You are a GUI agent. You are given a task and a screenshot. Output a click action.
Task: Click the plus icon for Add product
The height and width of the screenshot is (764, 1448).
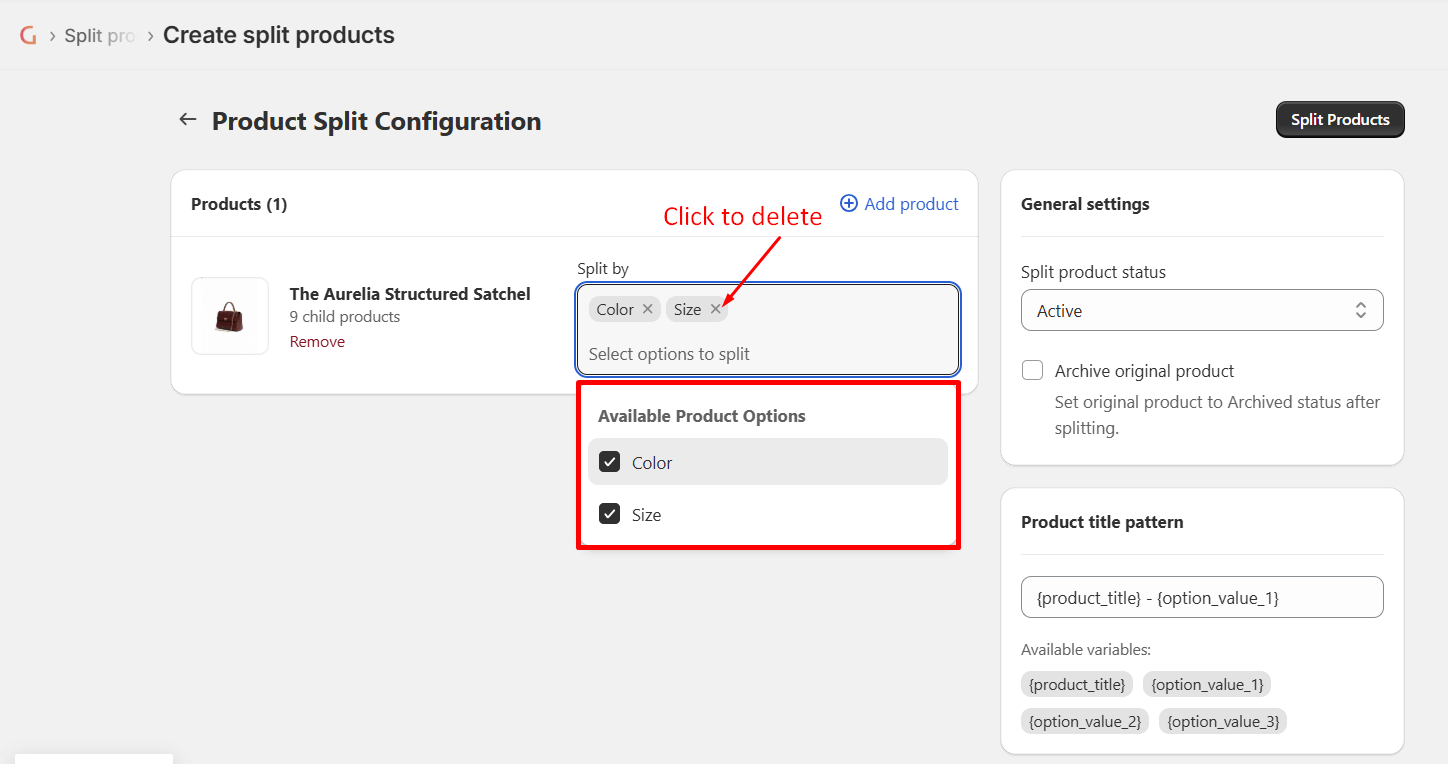(x=849, y=204)
